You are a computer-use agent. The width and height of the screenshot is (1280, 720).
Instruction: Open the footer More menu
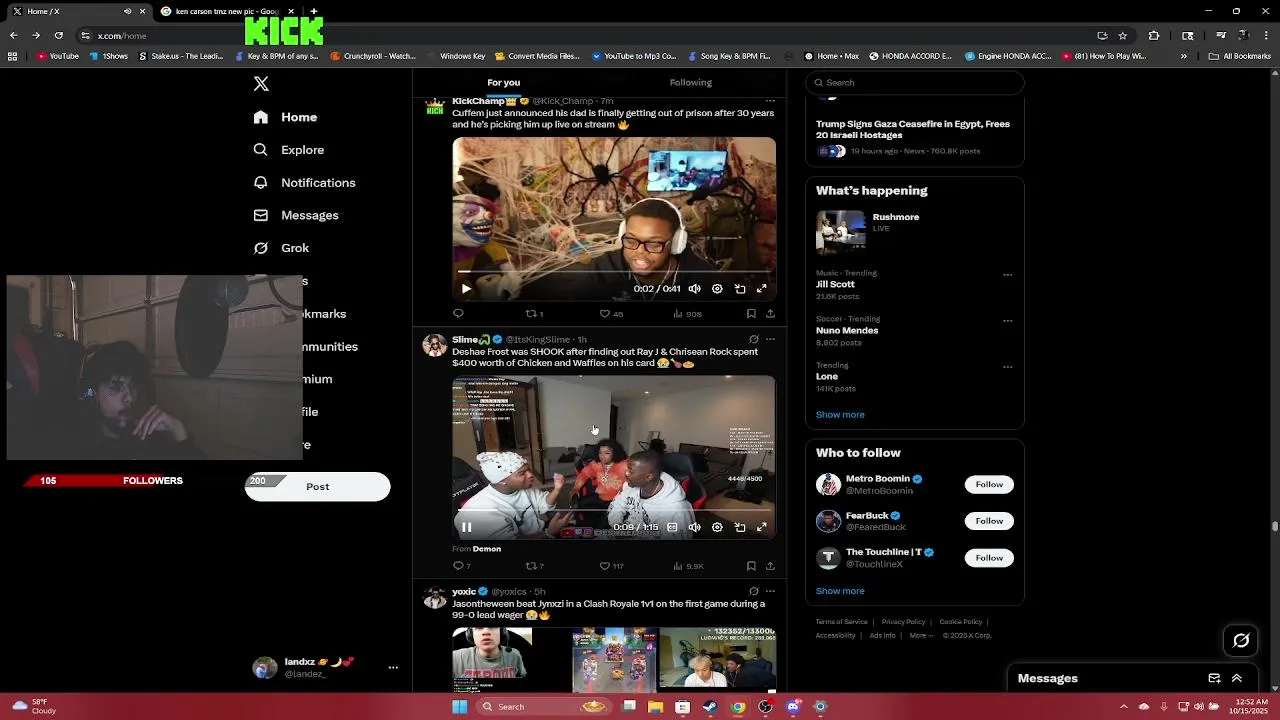point(921,636)
